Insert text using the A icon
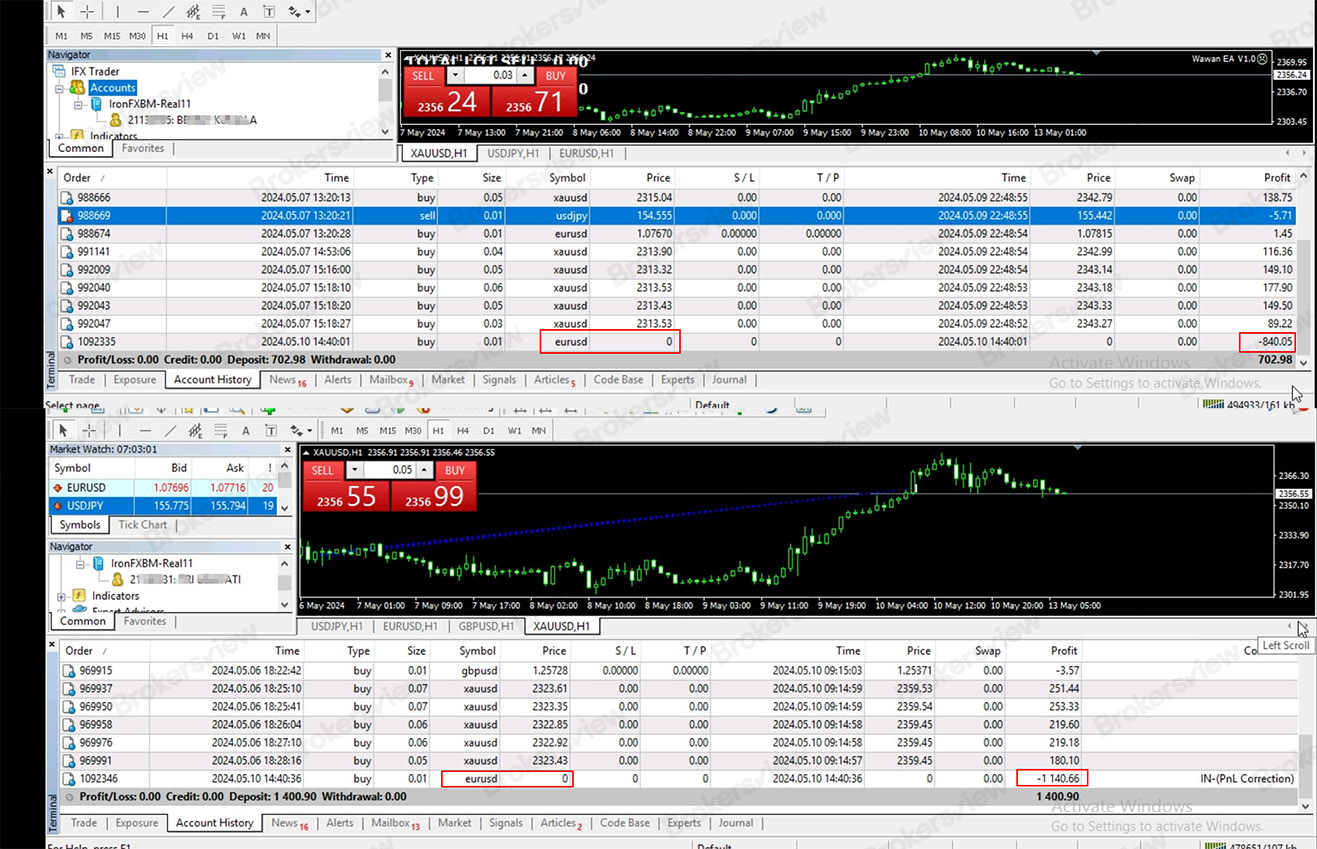The width and height of the screenshot is (1317, 849). point(244,11)
